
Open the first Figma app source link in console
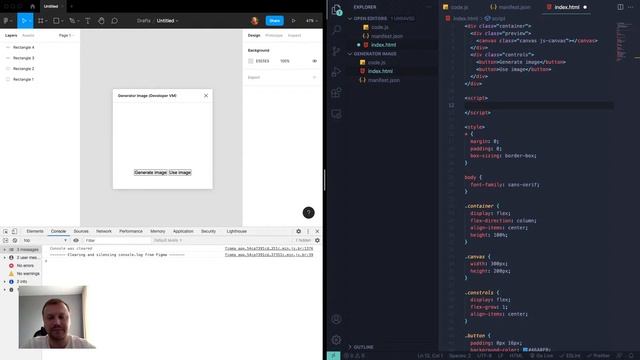tap(269, 248)
